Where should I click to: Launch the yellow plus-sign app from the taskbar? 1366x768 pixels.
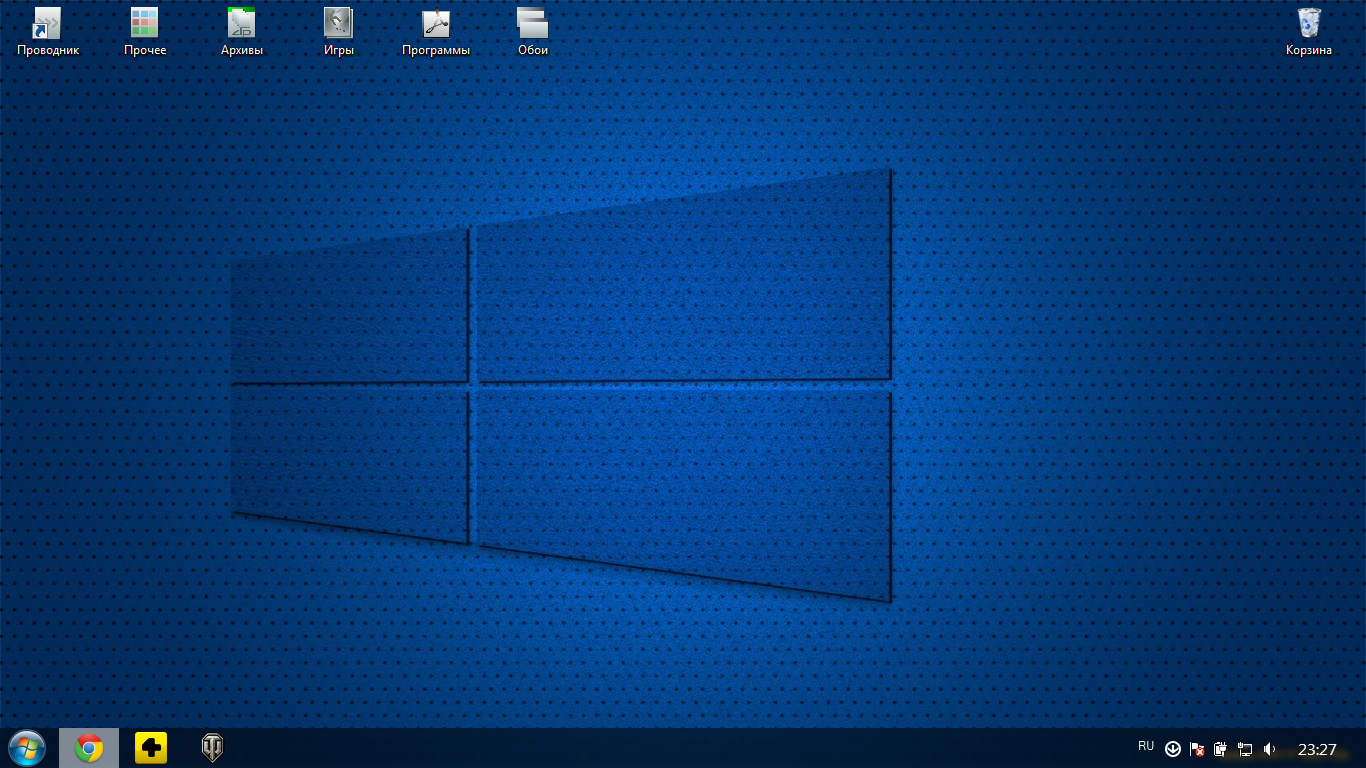pyautogui.click(x=151, y=748)
